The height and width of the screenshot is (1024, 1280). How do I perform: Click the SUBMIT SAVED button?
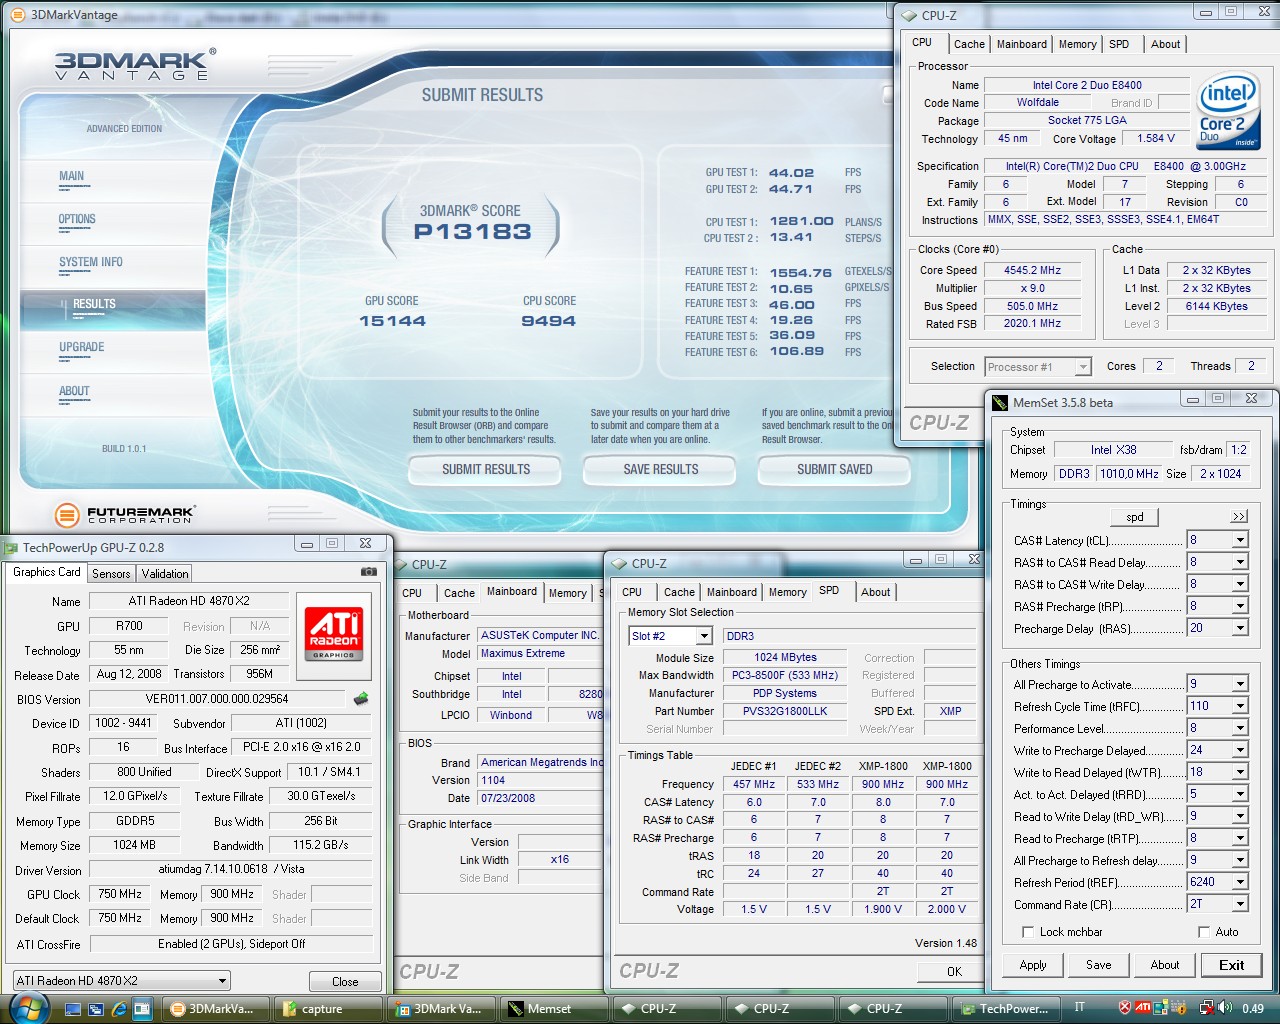coord(834,469)
